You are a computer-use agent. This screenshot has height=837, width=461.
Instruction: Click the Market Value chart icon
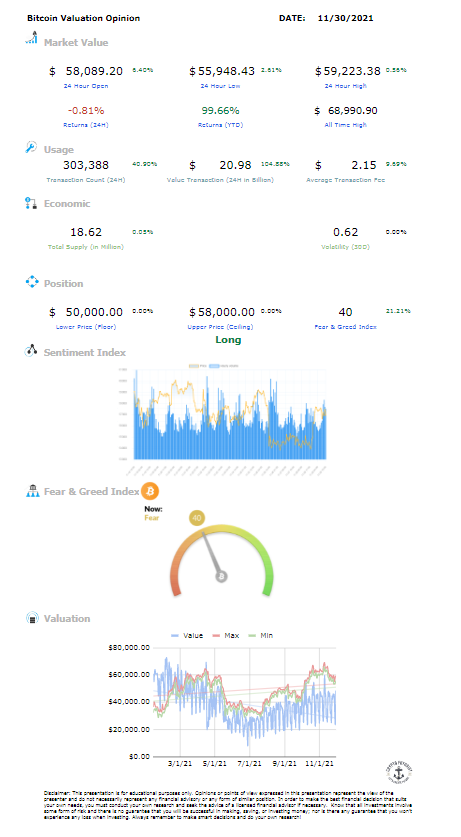(31, 38)
